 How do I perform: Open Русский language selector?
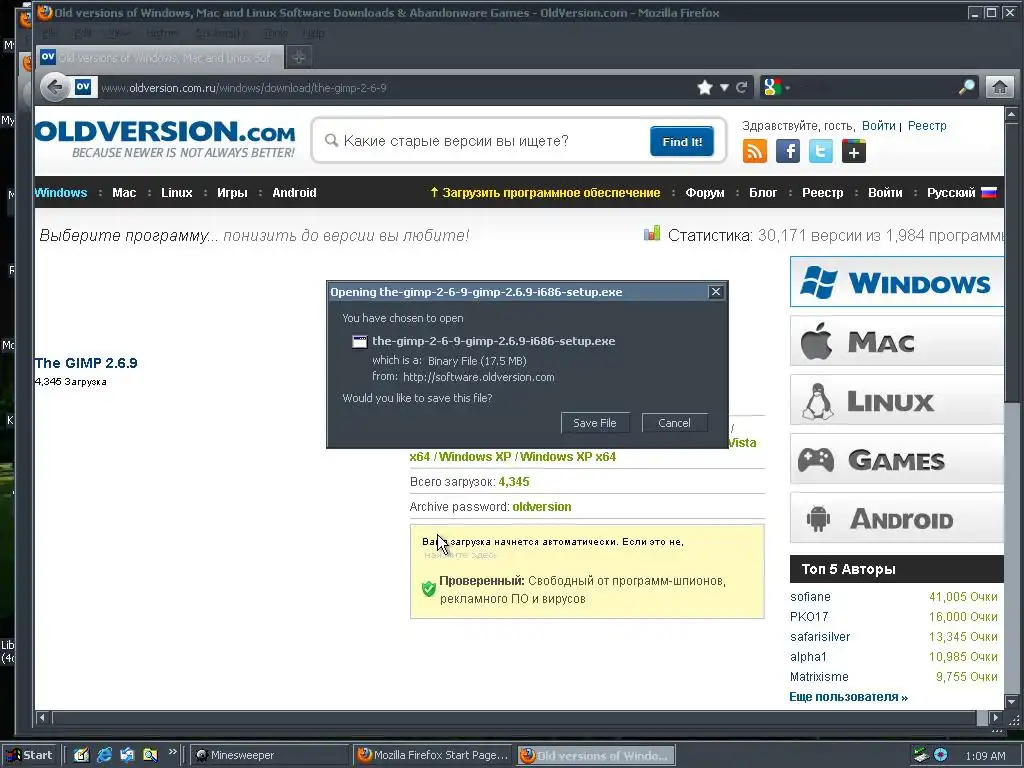pyautogui.click(x=961, y=193)
